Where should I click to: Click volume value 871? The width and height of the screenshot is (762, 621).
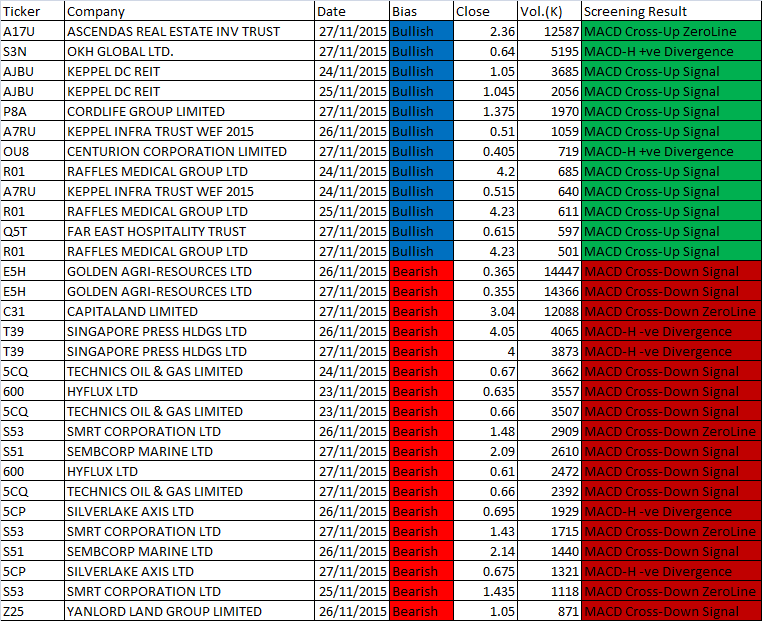[x=549, y=611]
